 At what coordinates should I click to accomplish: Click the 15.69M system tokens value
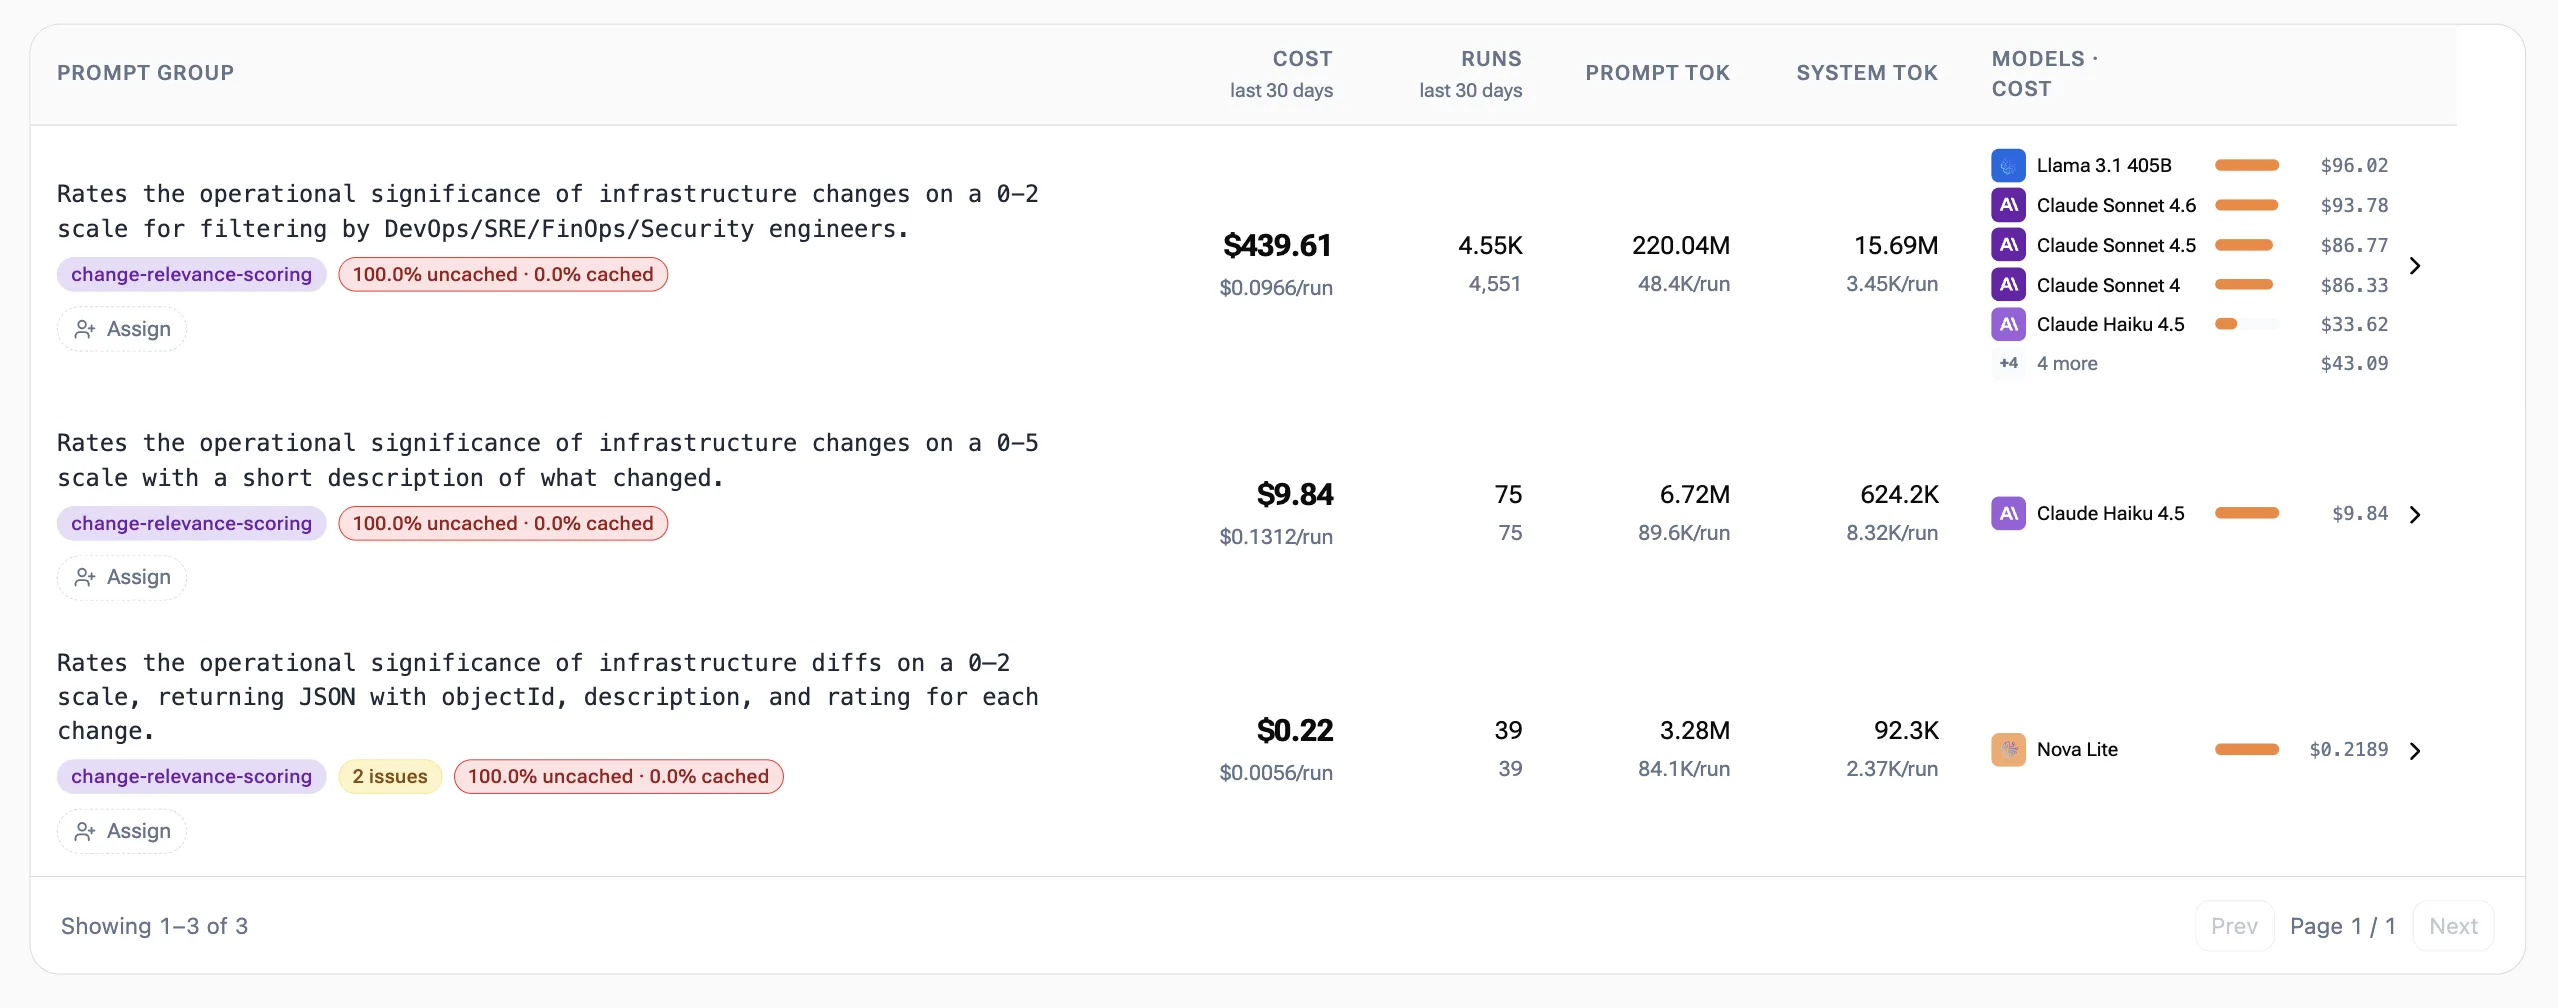point(1896,245)
